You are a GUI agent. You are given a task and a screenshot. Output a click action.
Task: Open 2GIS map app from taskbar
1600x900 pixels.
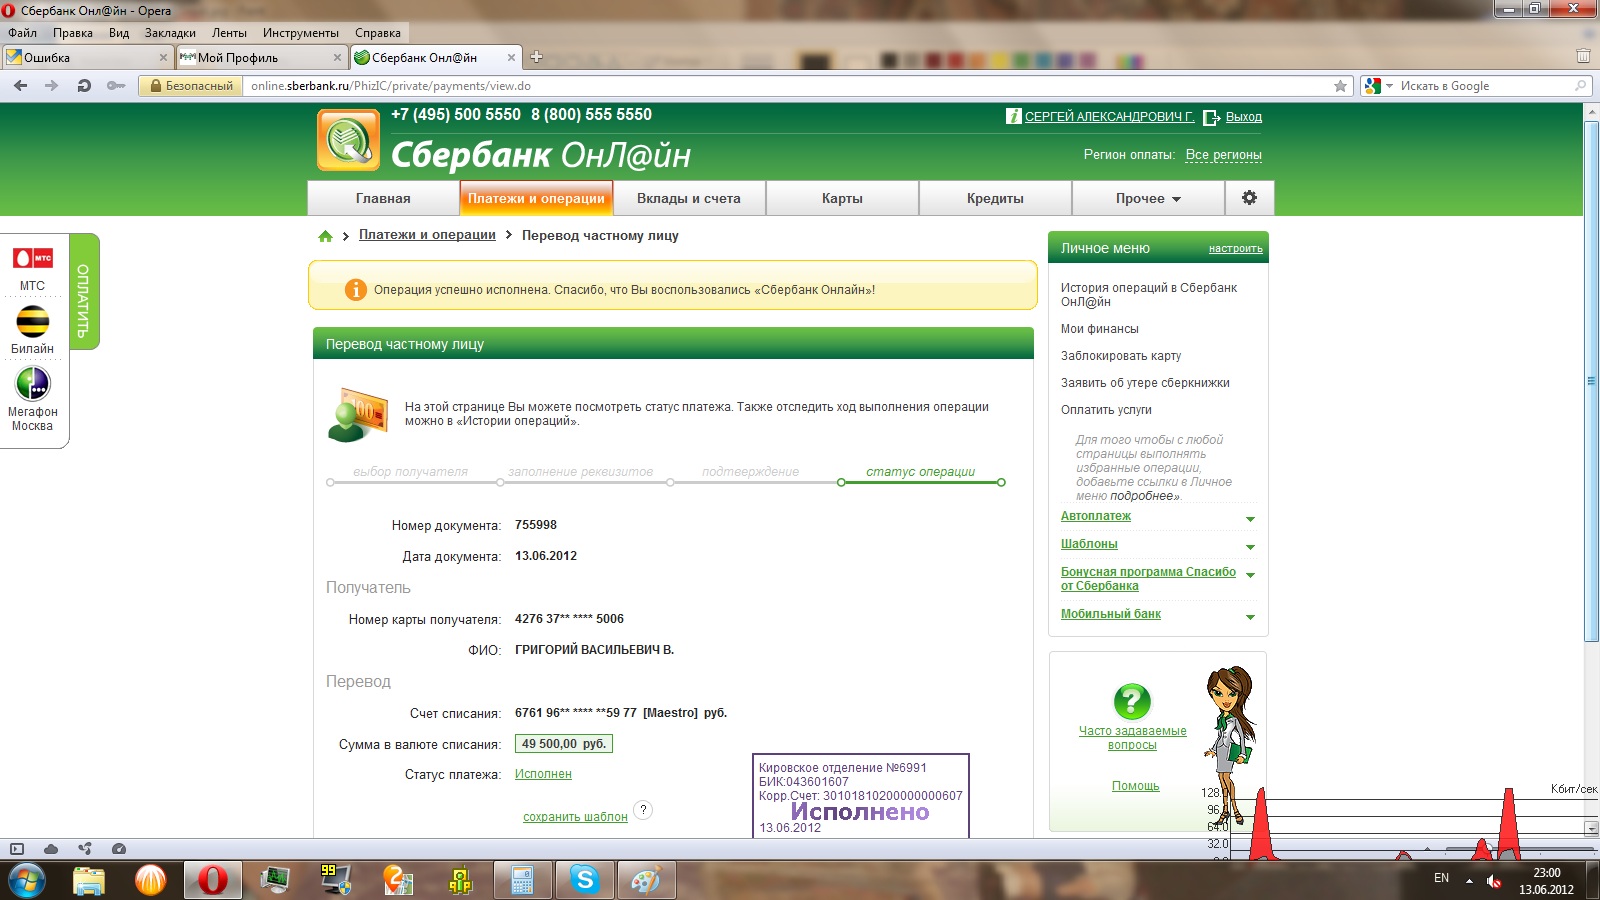tap(398, 880)
